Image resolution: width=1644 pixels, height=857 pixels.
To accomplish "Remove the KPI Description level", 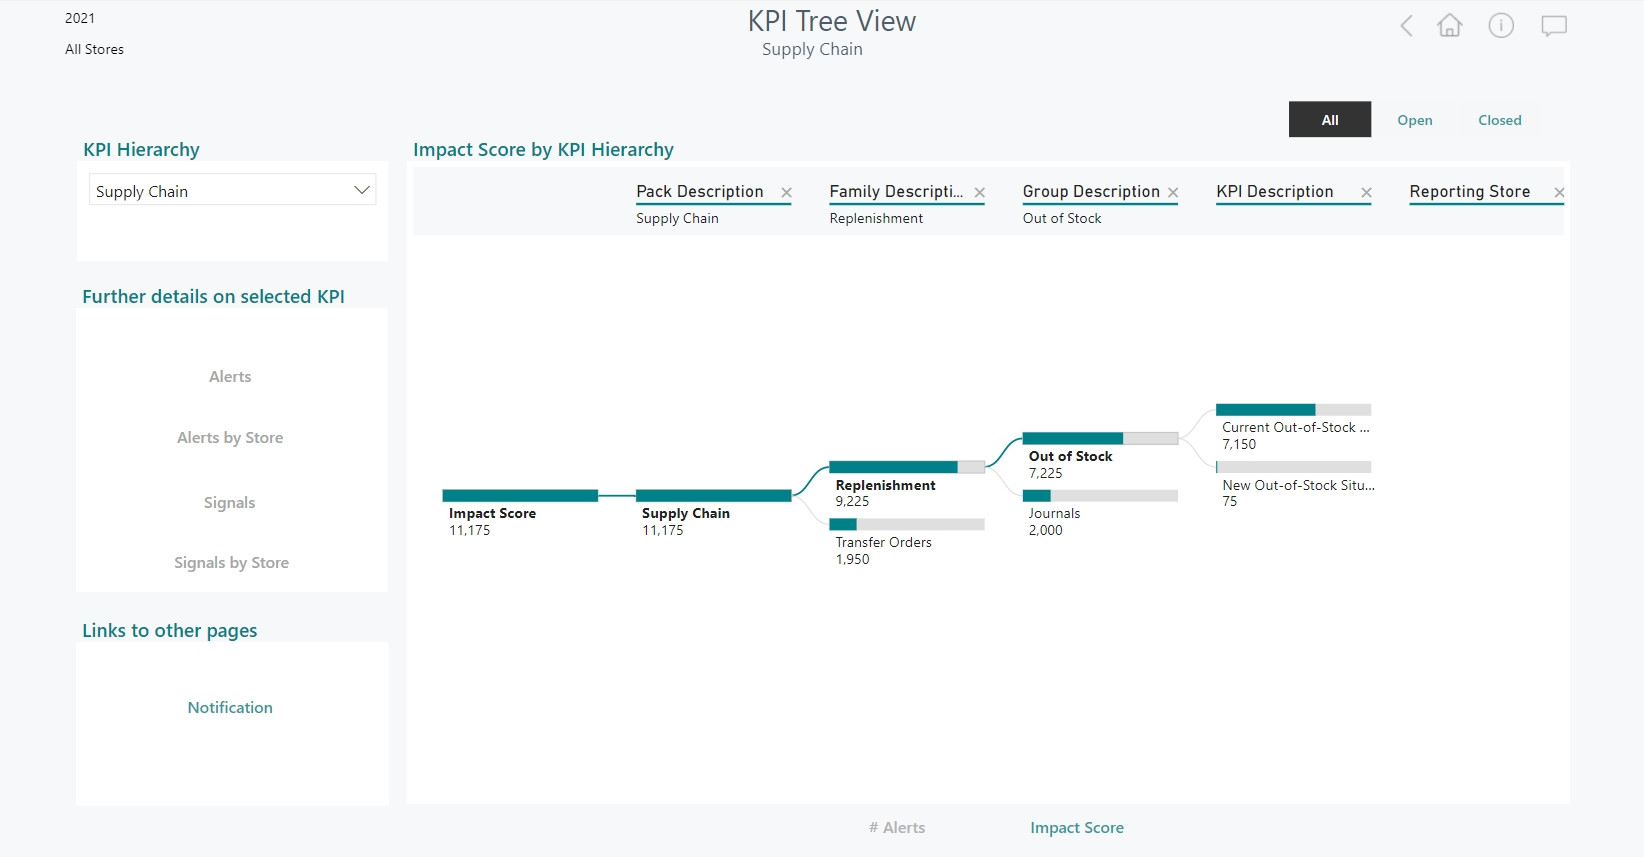I will click(x=1366, y=193).
